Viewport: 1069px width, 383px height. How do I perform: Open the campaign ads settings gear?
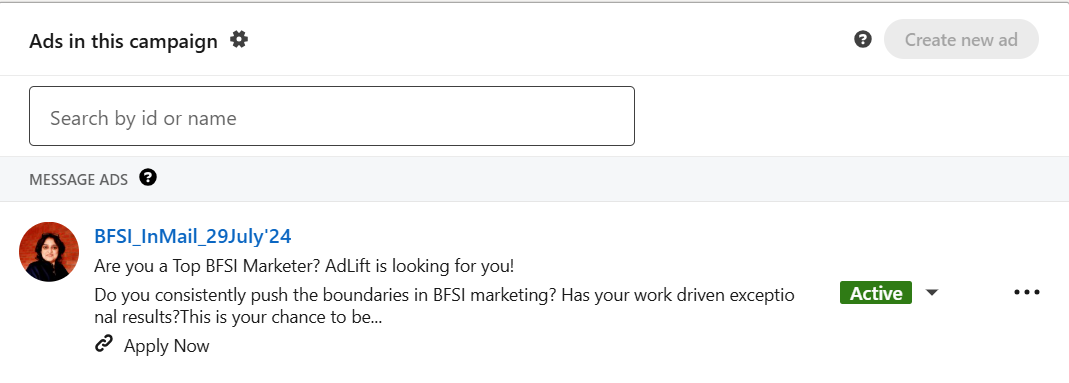tap(239, 40)
